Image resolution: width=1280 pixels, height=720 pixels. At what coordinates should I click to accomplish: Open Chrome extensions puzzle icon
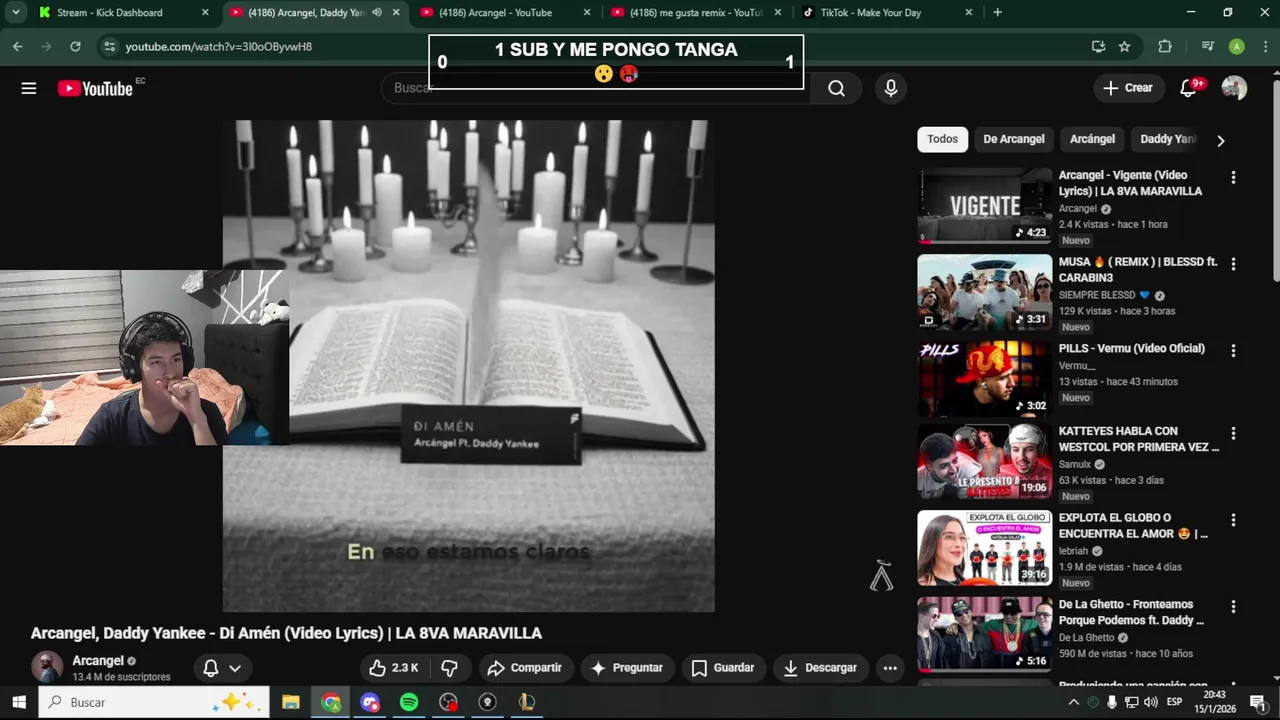[x=1165, y=46]
